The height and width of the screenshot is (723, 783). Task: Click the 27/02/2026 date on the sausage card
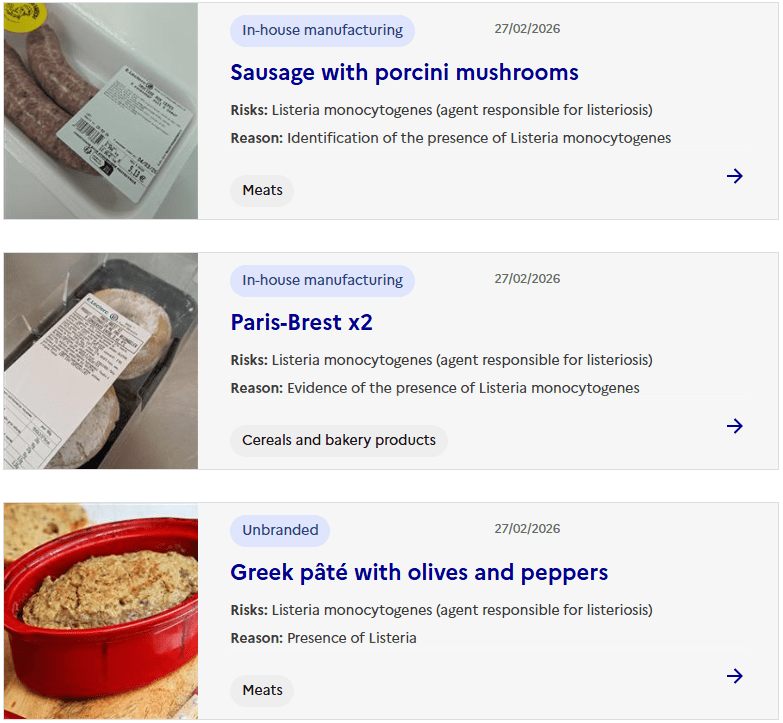click(527, 29)
